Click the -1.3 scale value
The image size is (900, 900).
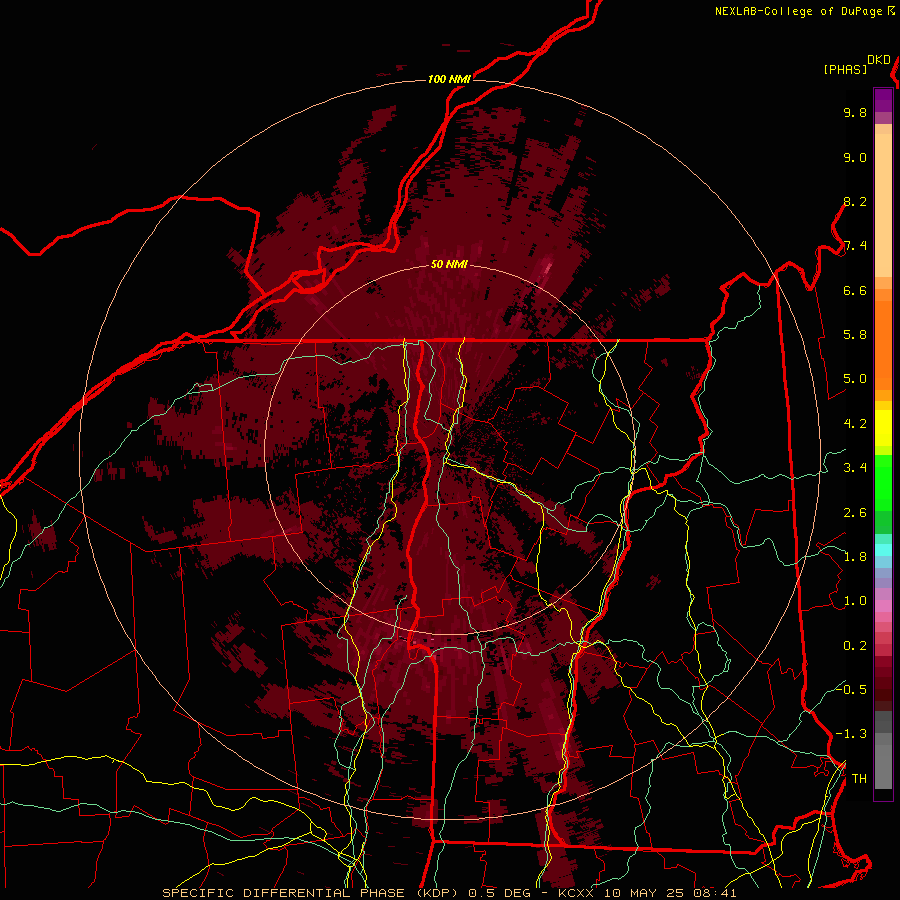click(x=851, y=734)
